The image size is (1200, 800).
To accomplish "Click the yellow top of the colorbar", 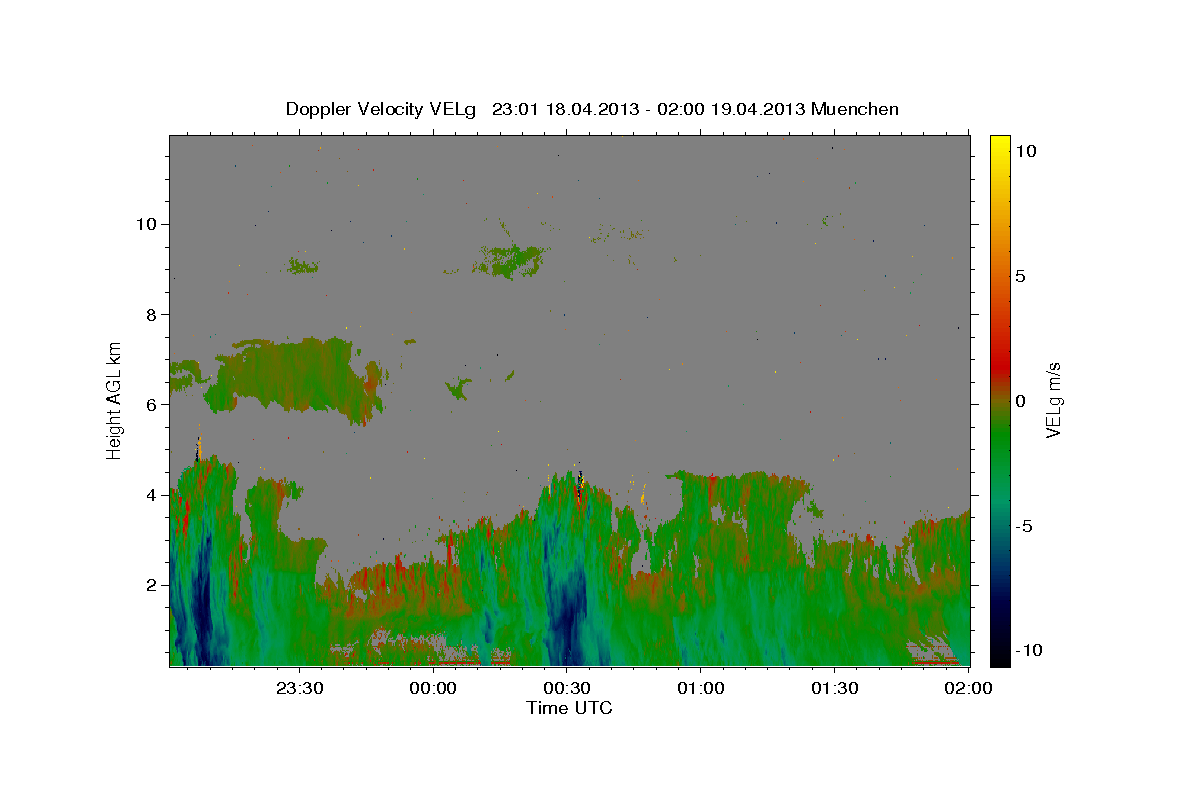I will [x=999, y=145].
